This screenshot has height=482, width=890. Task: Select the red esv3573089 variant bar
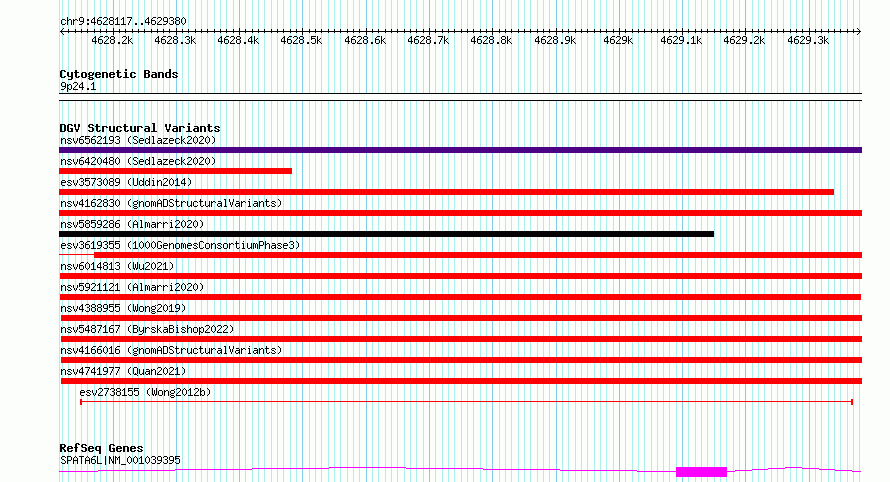point(447,192)
